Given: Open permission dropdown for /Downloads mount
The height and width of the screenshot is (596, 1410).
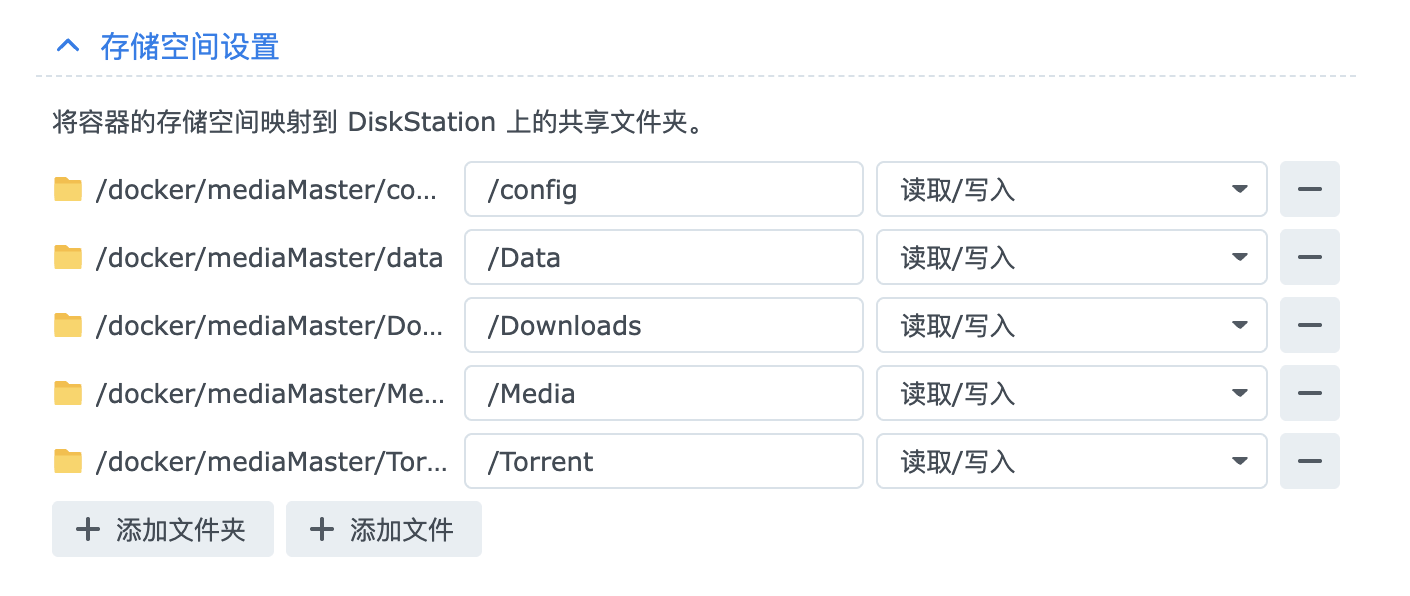Looking at the screenshot, I should tap(1071, 325).
